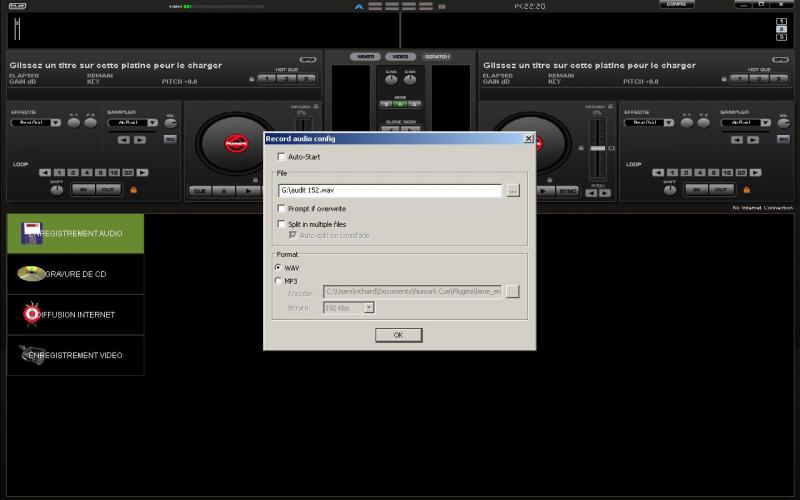The height and width of the screenshot is (500, 800).
Task: Toggle the left deck hot cue lock icon
Action: (252, 79)
